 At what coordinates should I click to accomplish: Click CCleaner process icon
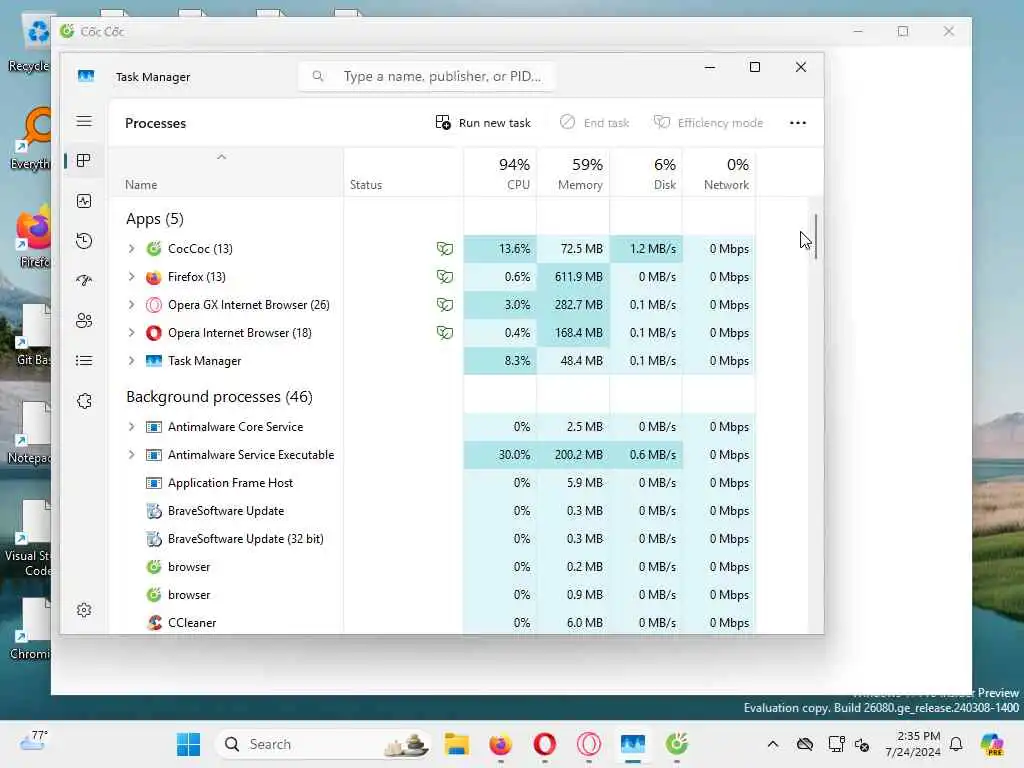coord(153,623)
